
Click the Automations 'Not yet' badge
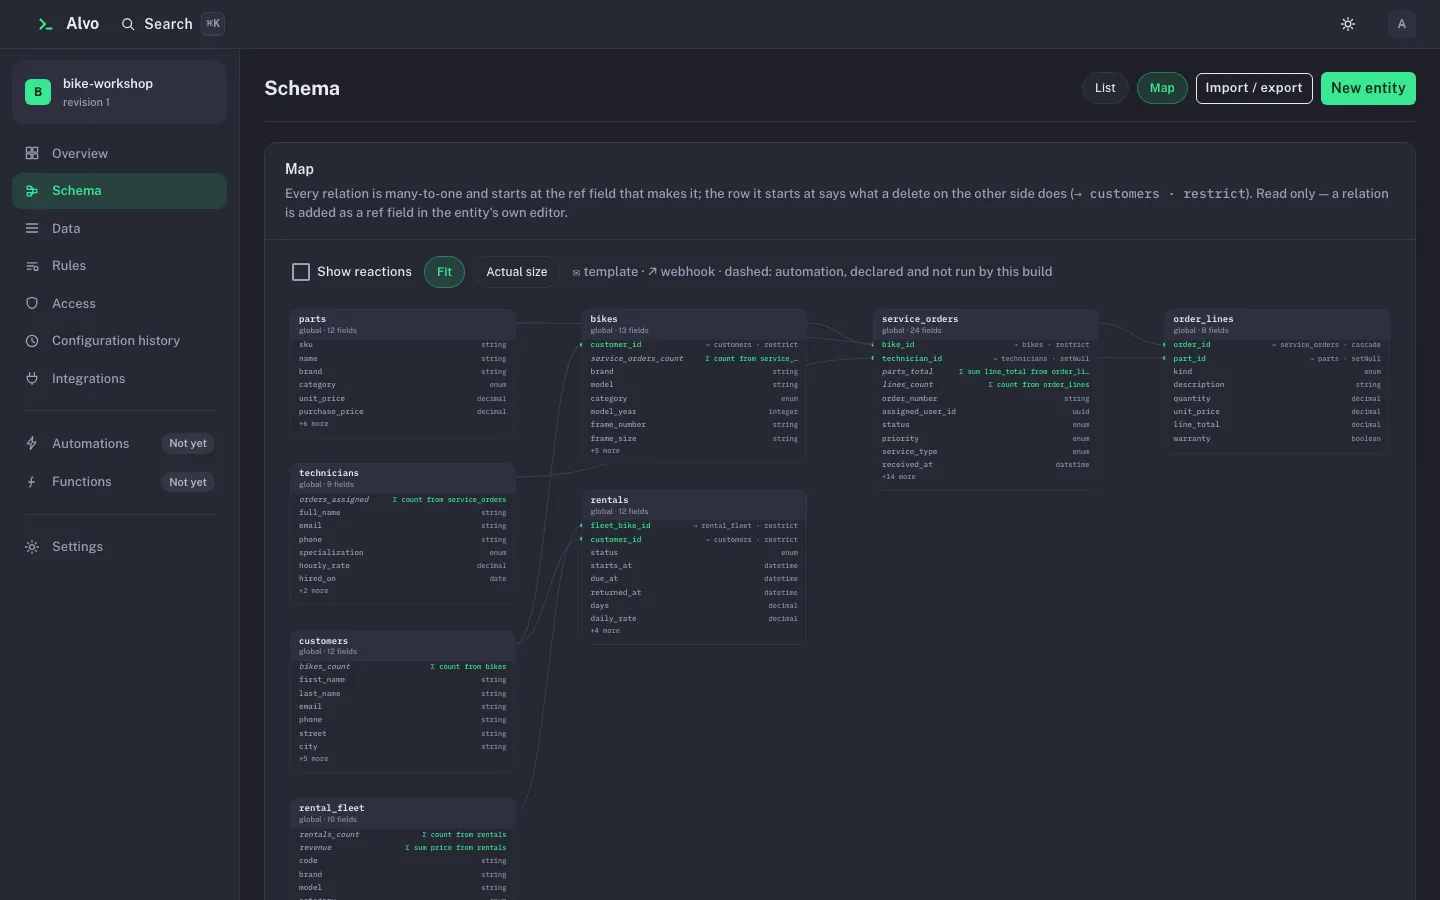(x=188, y=443)
